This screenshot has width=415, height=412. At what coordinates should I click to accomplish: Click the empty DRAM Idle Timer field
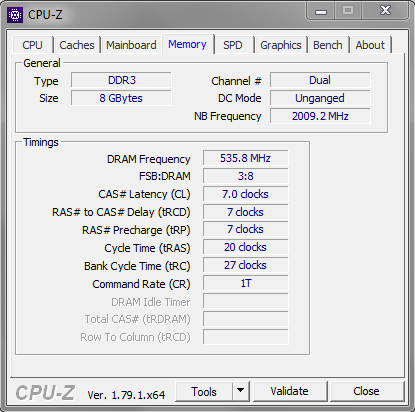click(245, 301)
